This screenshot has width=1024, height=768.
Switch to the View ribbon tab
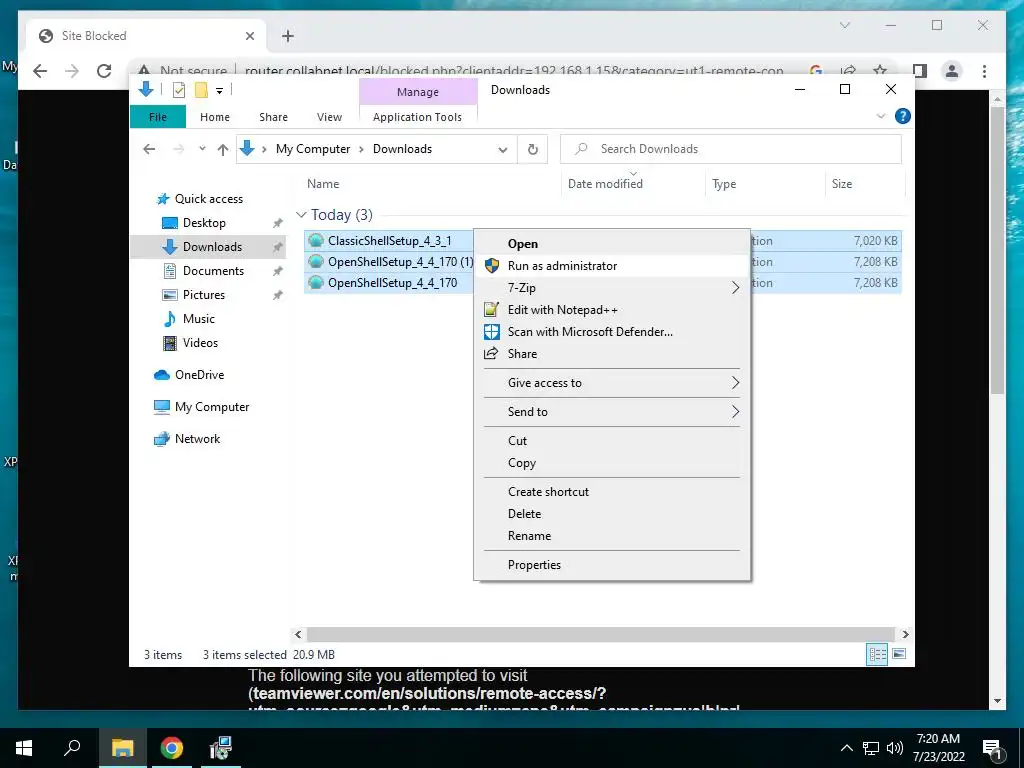pos(329,117)
